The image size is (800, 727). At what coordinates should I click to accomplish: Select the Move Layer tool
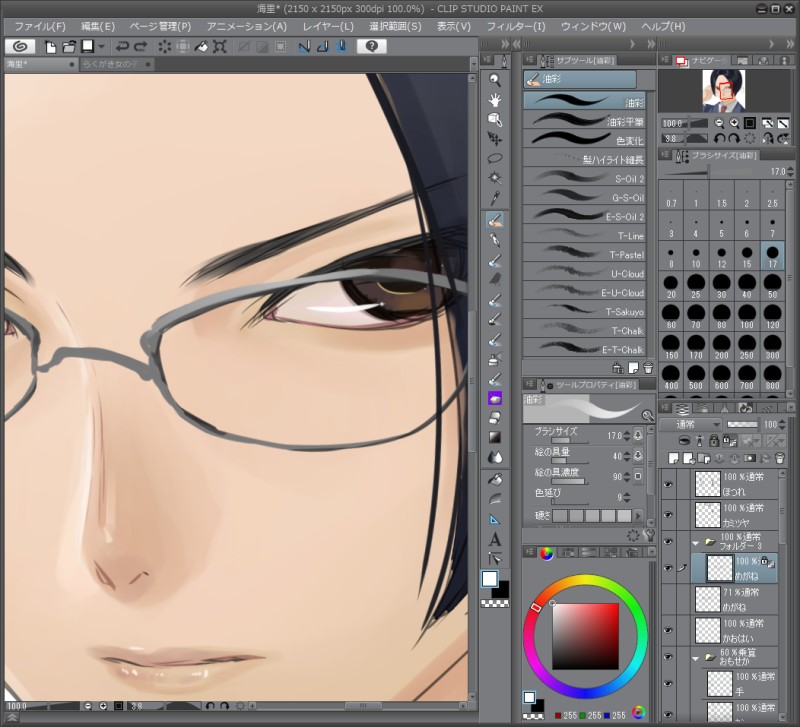494,139
